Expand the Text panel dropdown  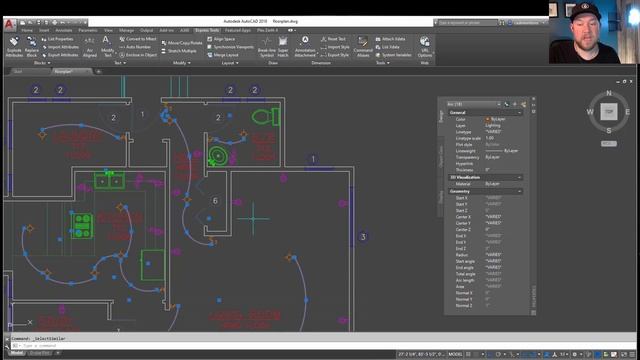tap(120, 63)
